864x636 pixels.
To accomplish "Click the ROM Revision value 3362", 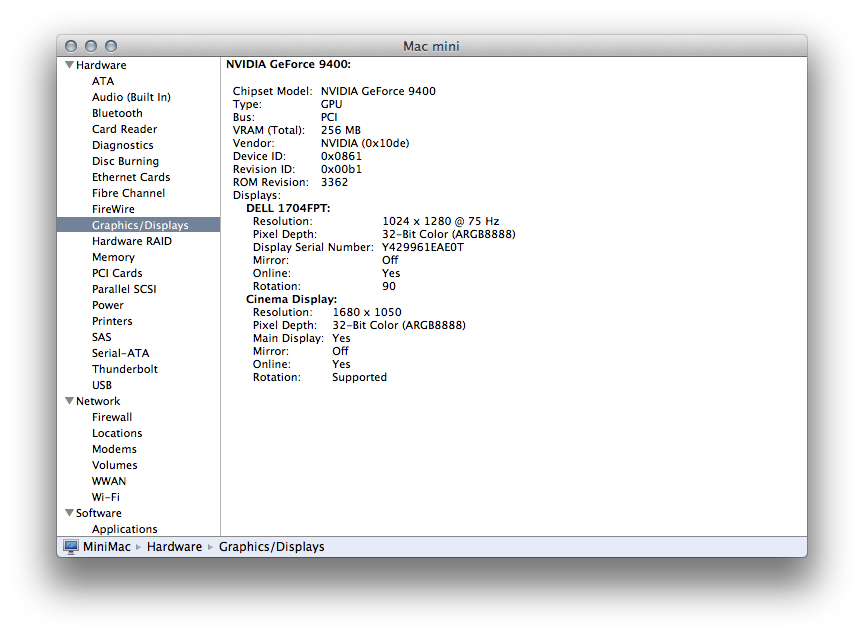I will [334, 182].
